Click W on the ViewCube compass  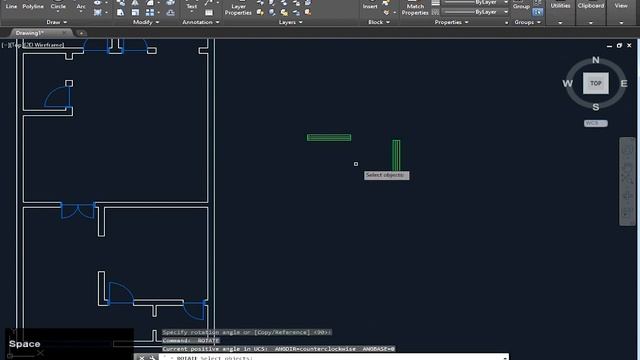pyautogui.click(x=567, y=84)
